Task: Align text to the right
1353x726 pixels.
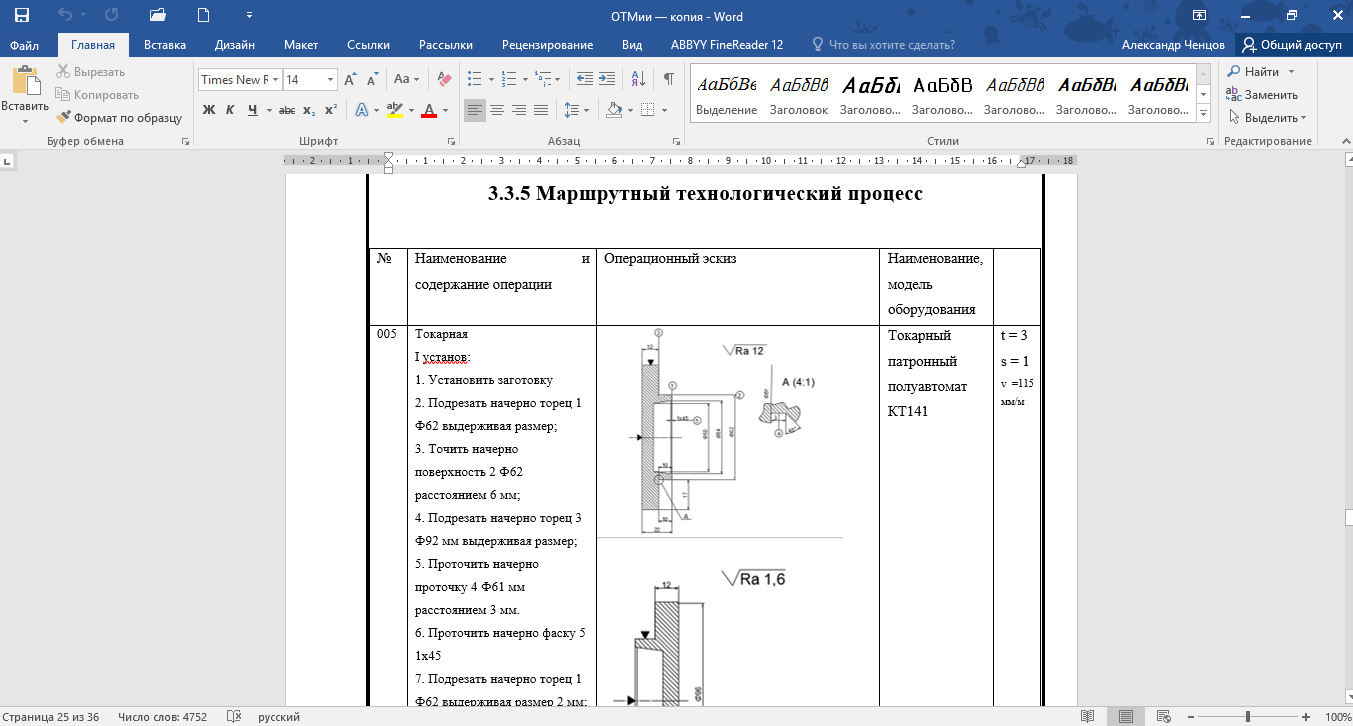Action: pyautogui.click(x=519, y=110)
